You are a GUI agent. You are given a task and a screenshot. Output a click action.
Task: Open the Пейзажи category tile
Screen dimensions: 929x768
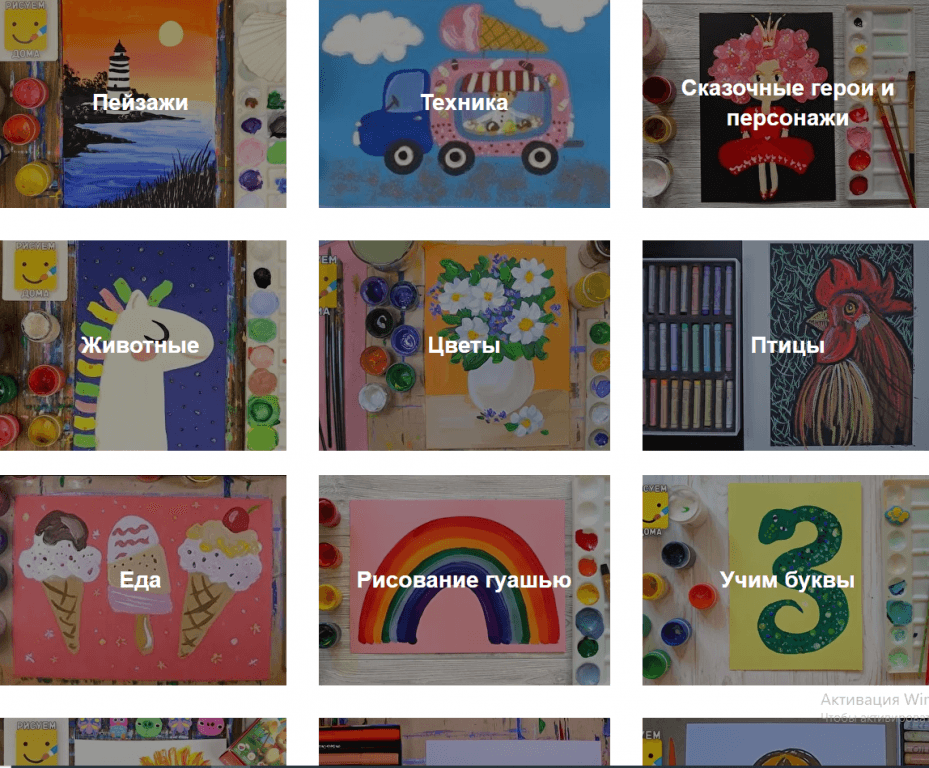click(x=143, y=104)
